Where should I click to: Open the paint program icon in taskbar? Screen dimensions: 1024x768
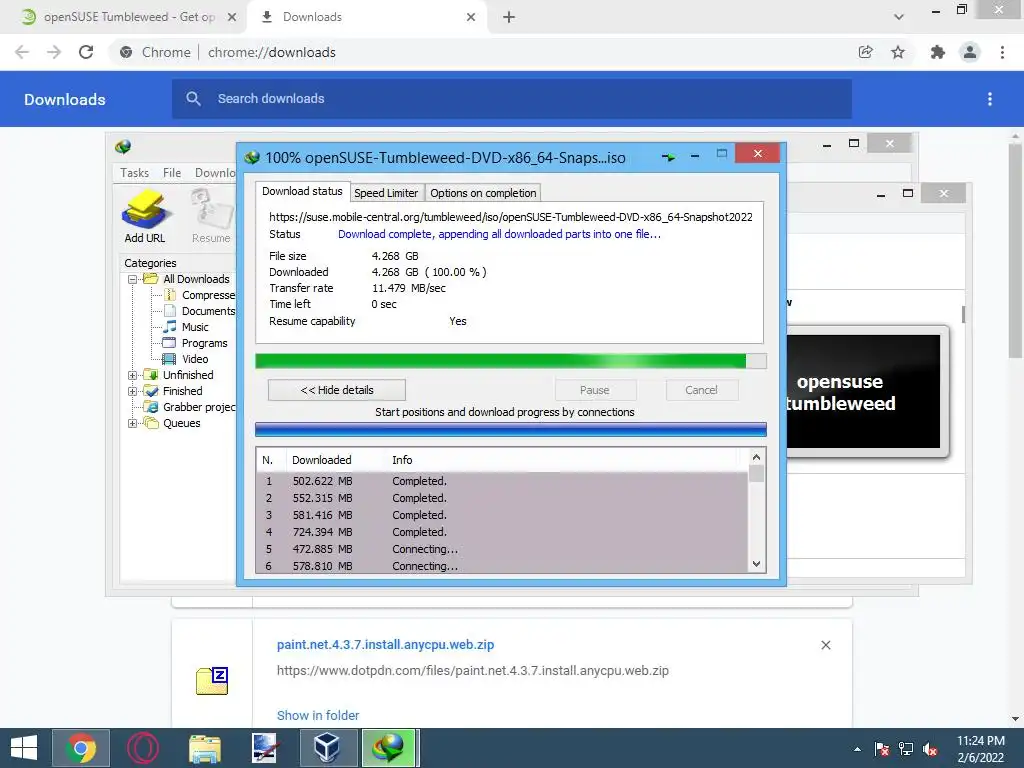click(x=266, y=748)
